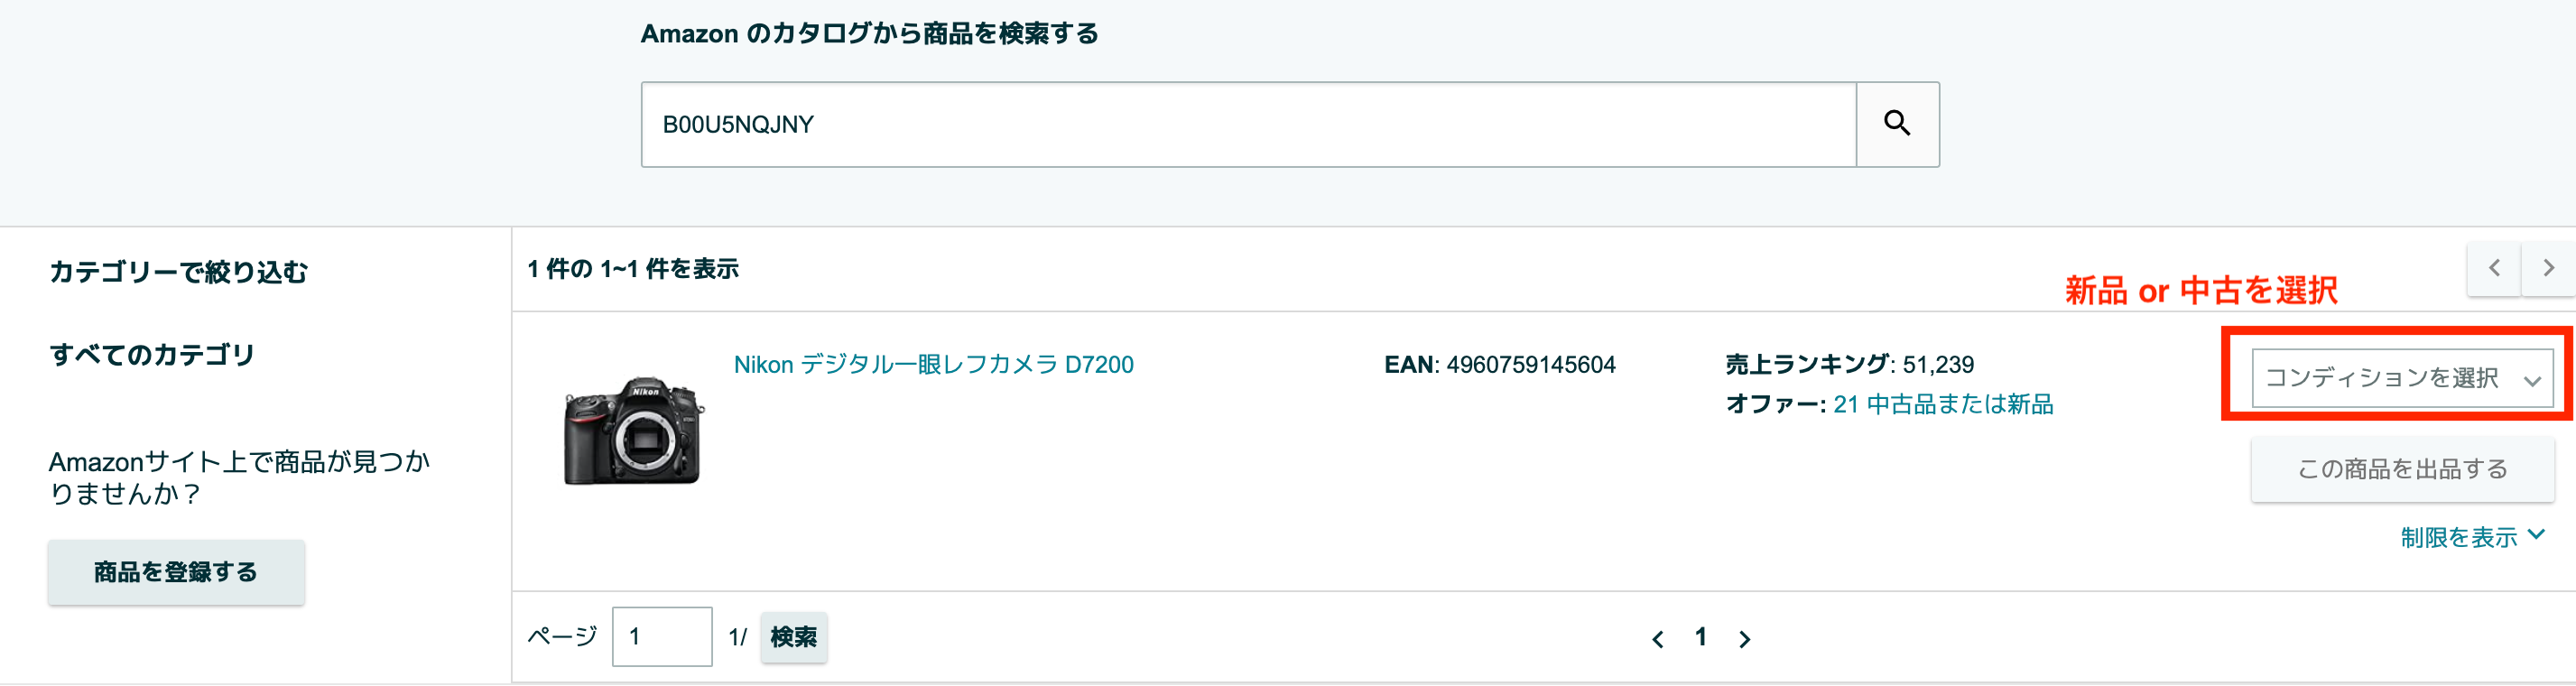Go to previous results with top-right left arrow

coord(2494,268)
